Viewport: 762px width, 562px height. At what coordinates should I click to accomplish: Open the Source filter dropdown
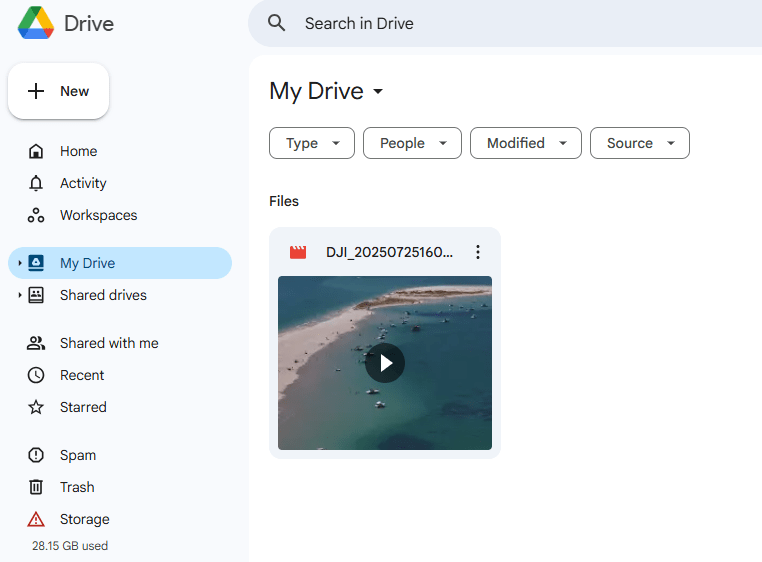[x=639, y=143]
